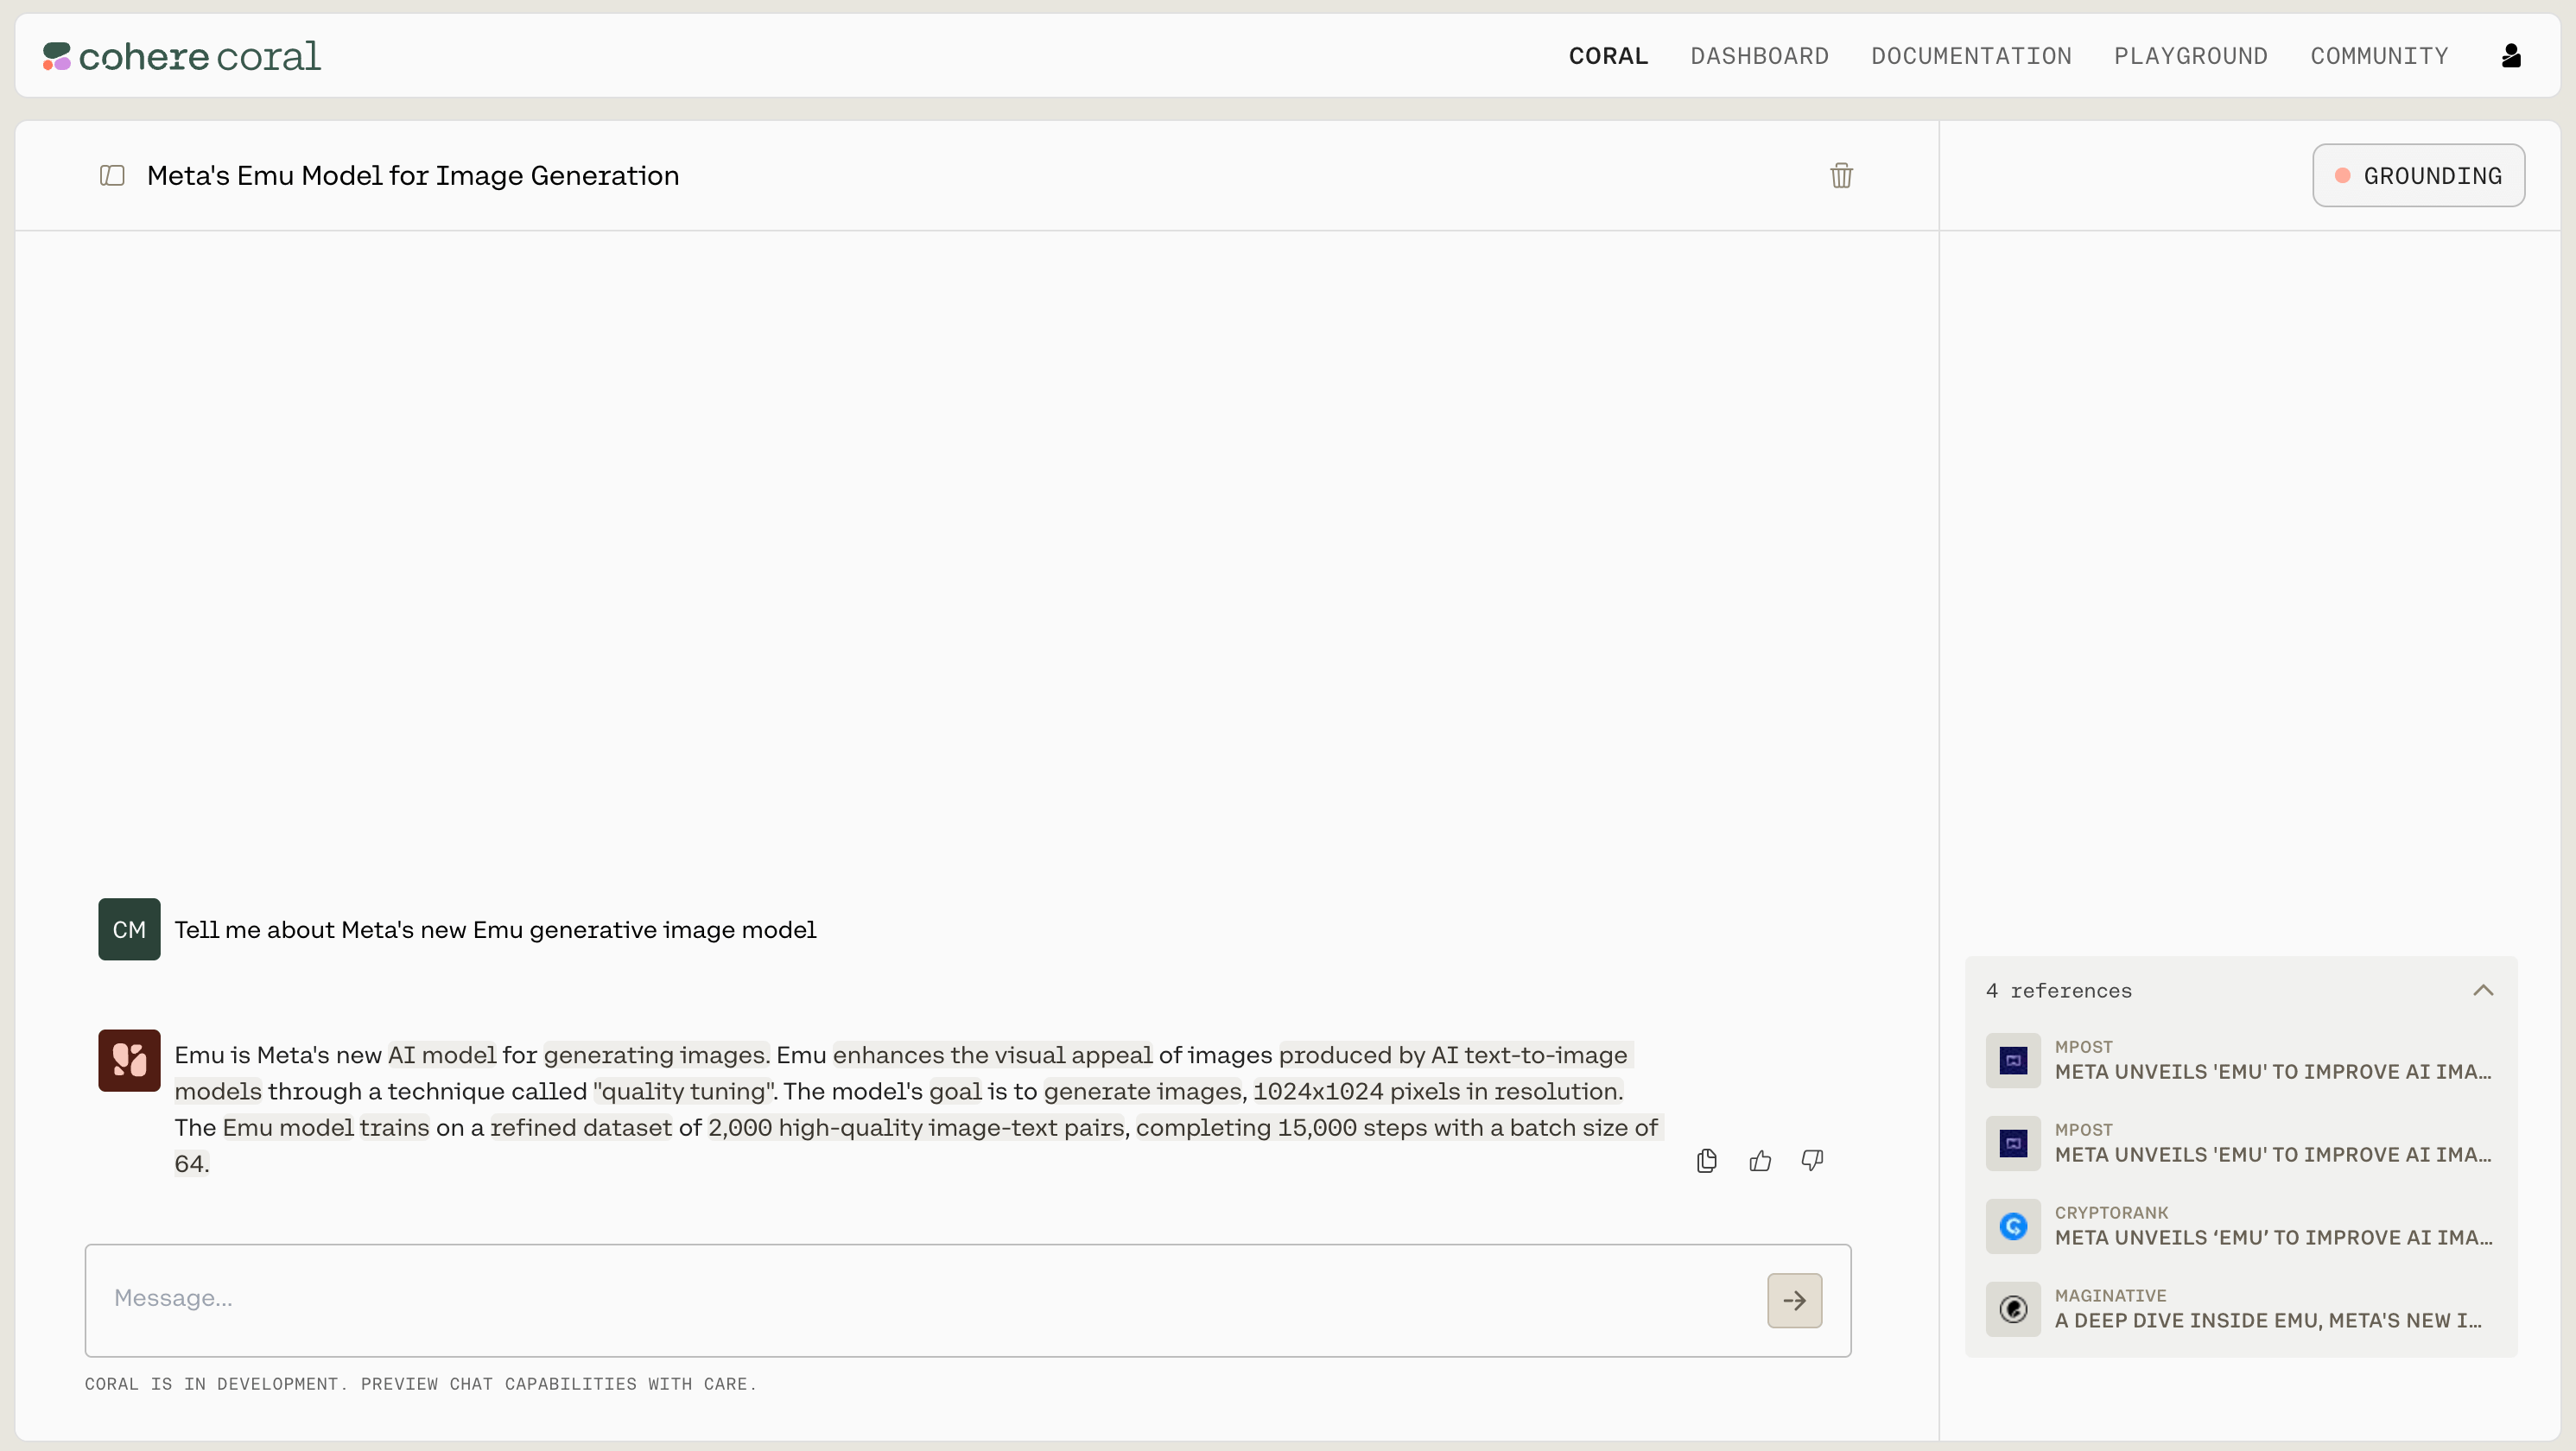Image resolution: width=2576 pixels, height=1451 pixels.
Task: Click user message about Emu generative model
Action: point(495,930)
